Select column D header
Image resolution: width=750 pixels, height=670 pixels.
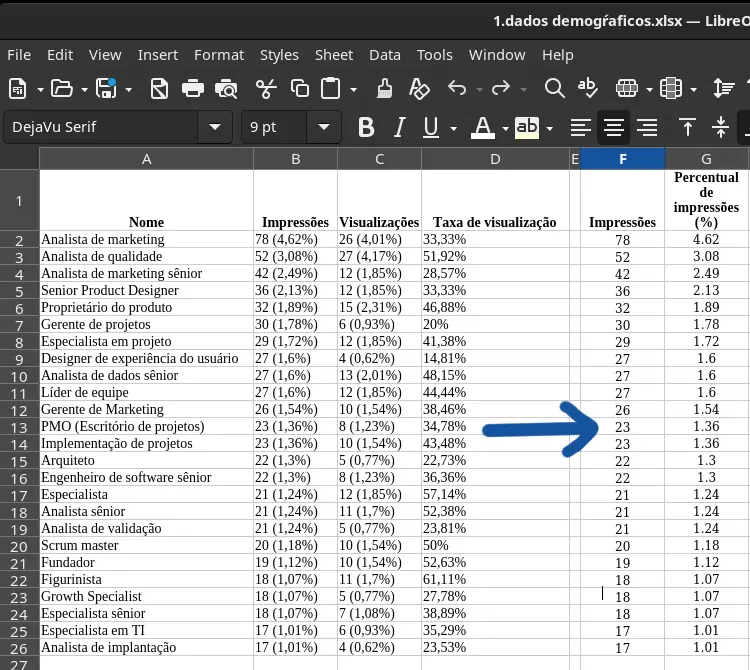496,159
